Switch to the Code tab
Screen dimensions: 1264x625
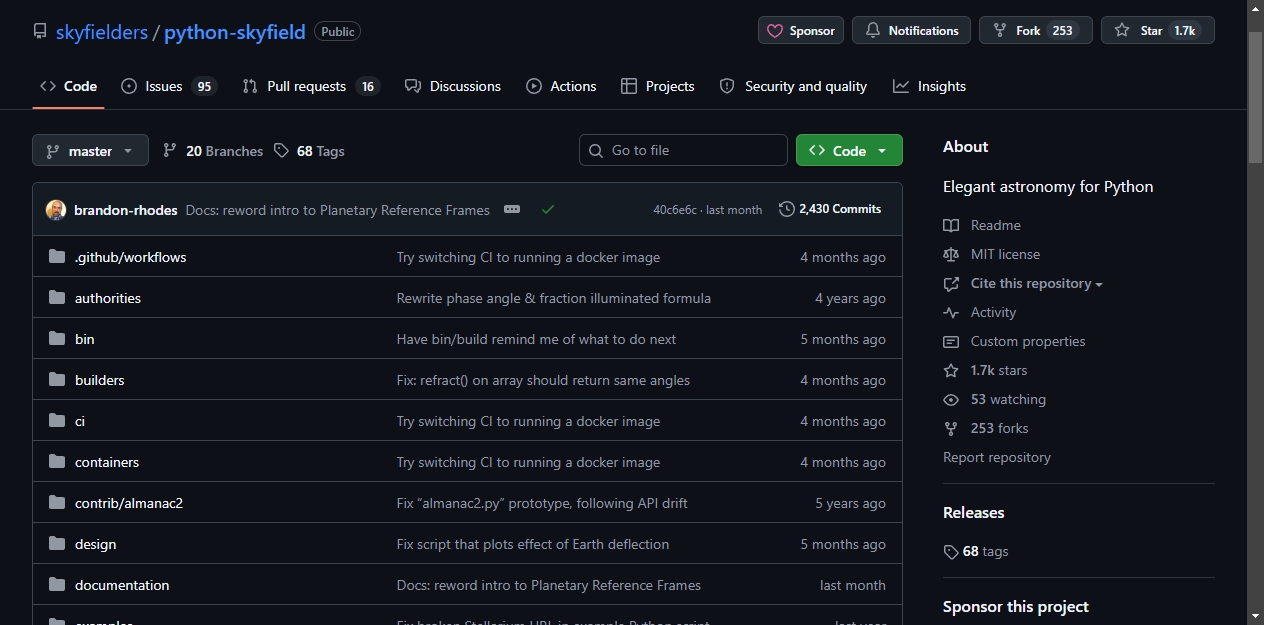68,86
